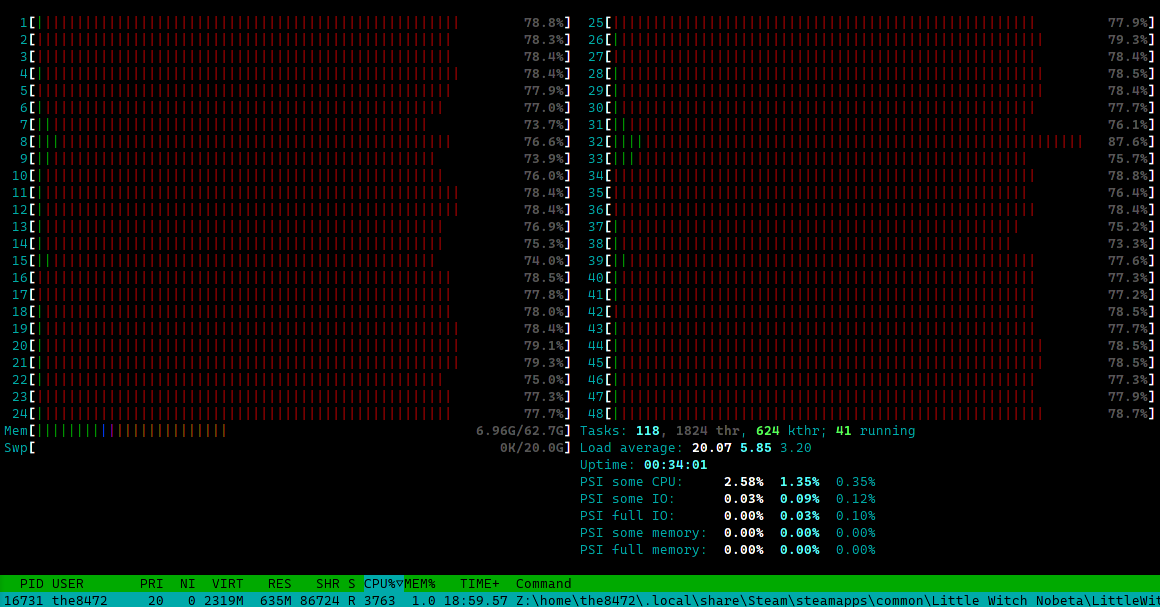
Task: Click PSI some CPU value 2.58%
Action: coord(743,482)
